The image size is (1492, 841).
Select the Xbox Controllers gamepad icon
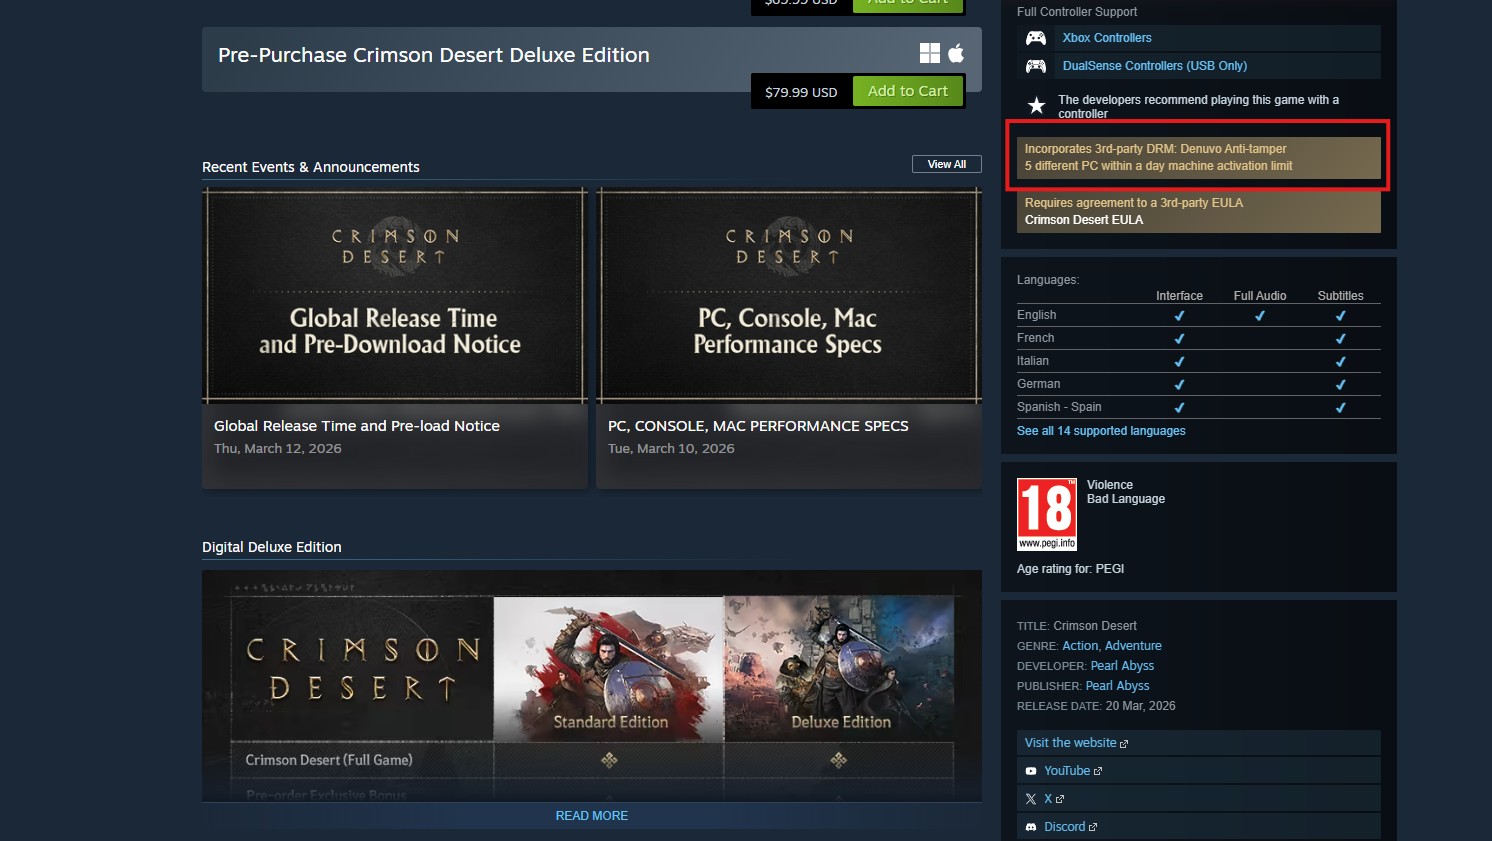(x=1035, y=38)
